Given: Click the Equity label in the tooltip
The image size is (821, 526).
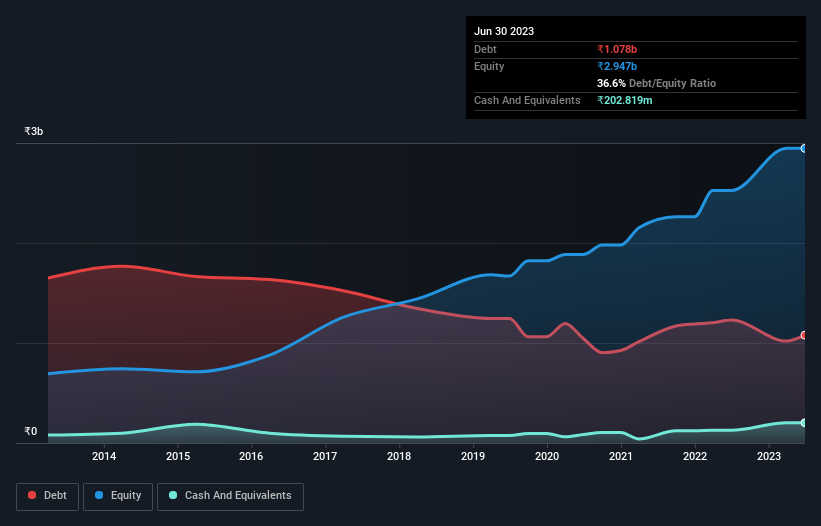Looking at the screenshot, I should 489,66.
